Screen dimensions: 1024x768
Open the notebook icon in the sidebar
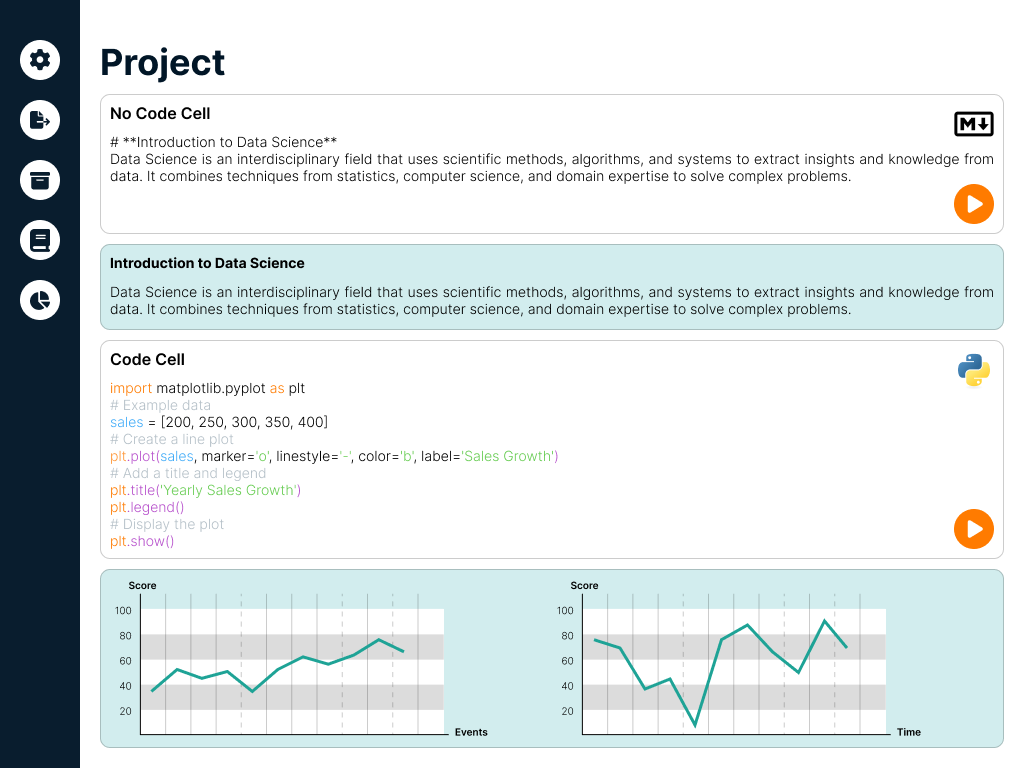[x=40, y=240]
